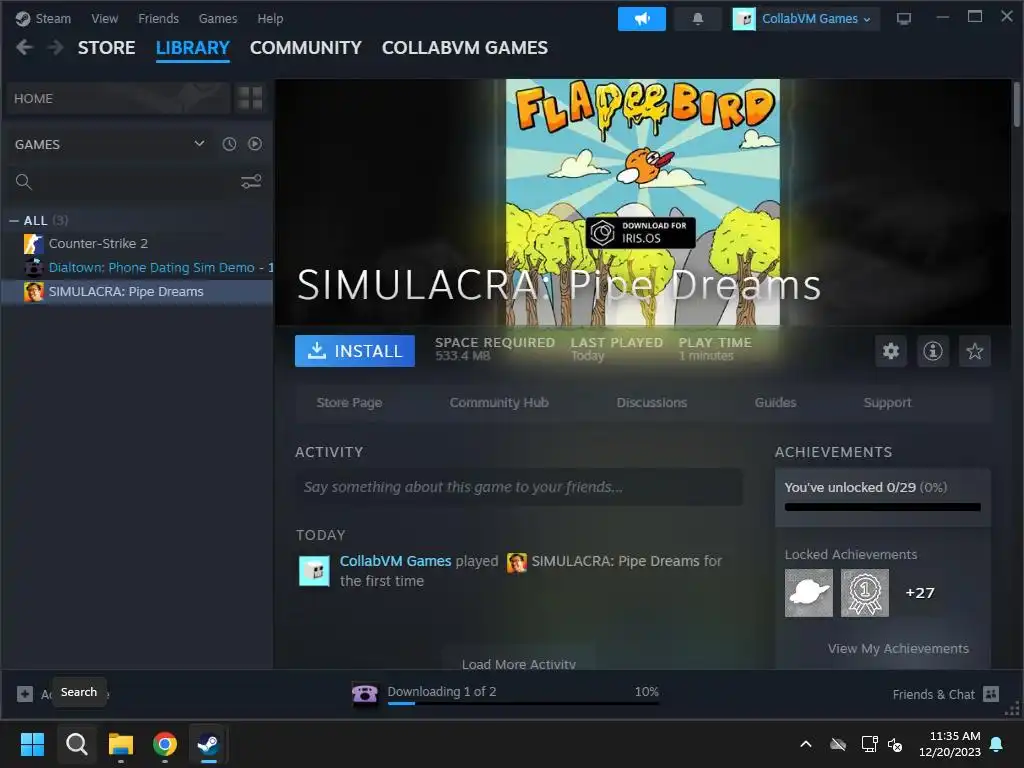Sort by recent activity clock icon
Image resolution: width=1024 pixels, height=768 pixels.
(x=229, y=144)
